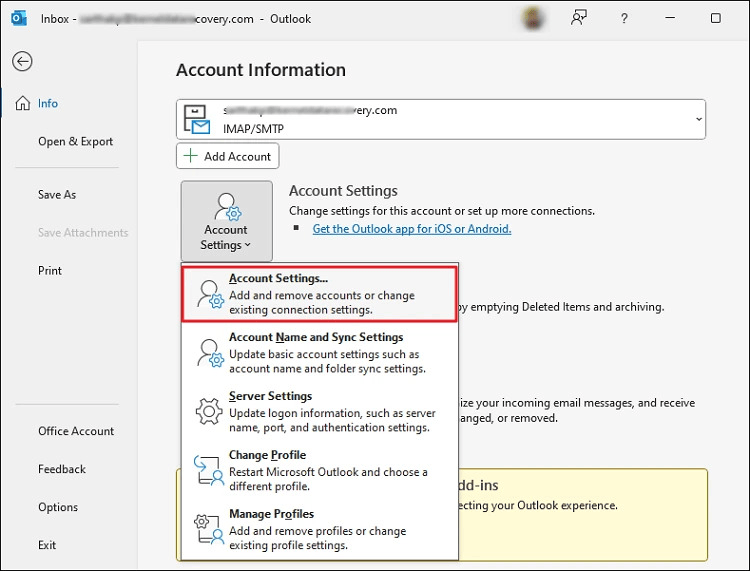Select Save As in the sidebar
Screen dimensions: 750x571
click(x=57, y=195)
